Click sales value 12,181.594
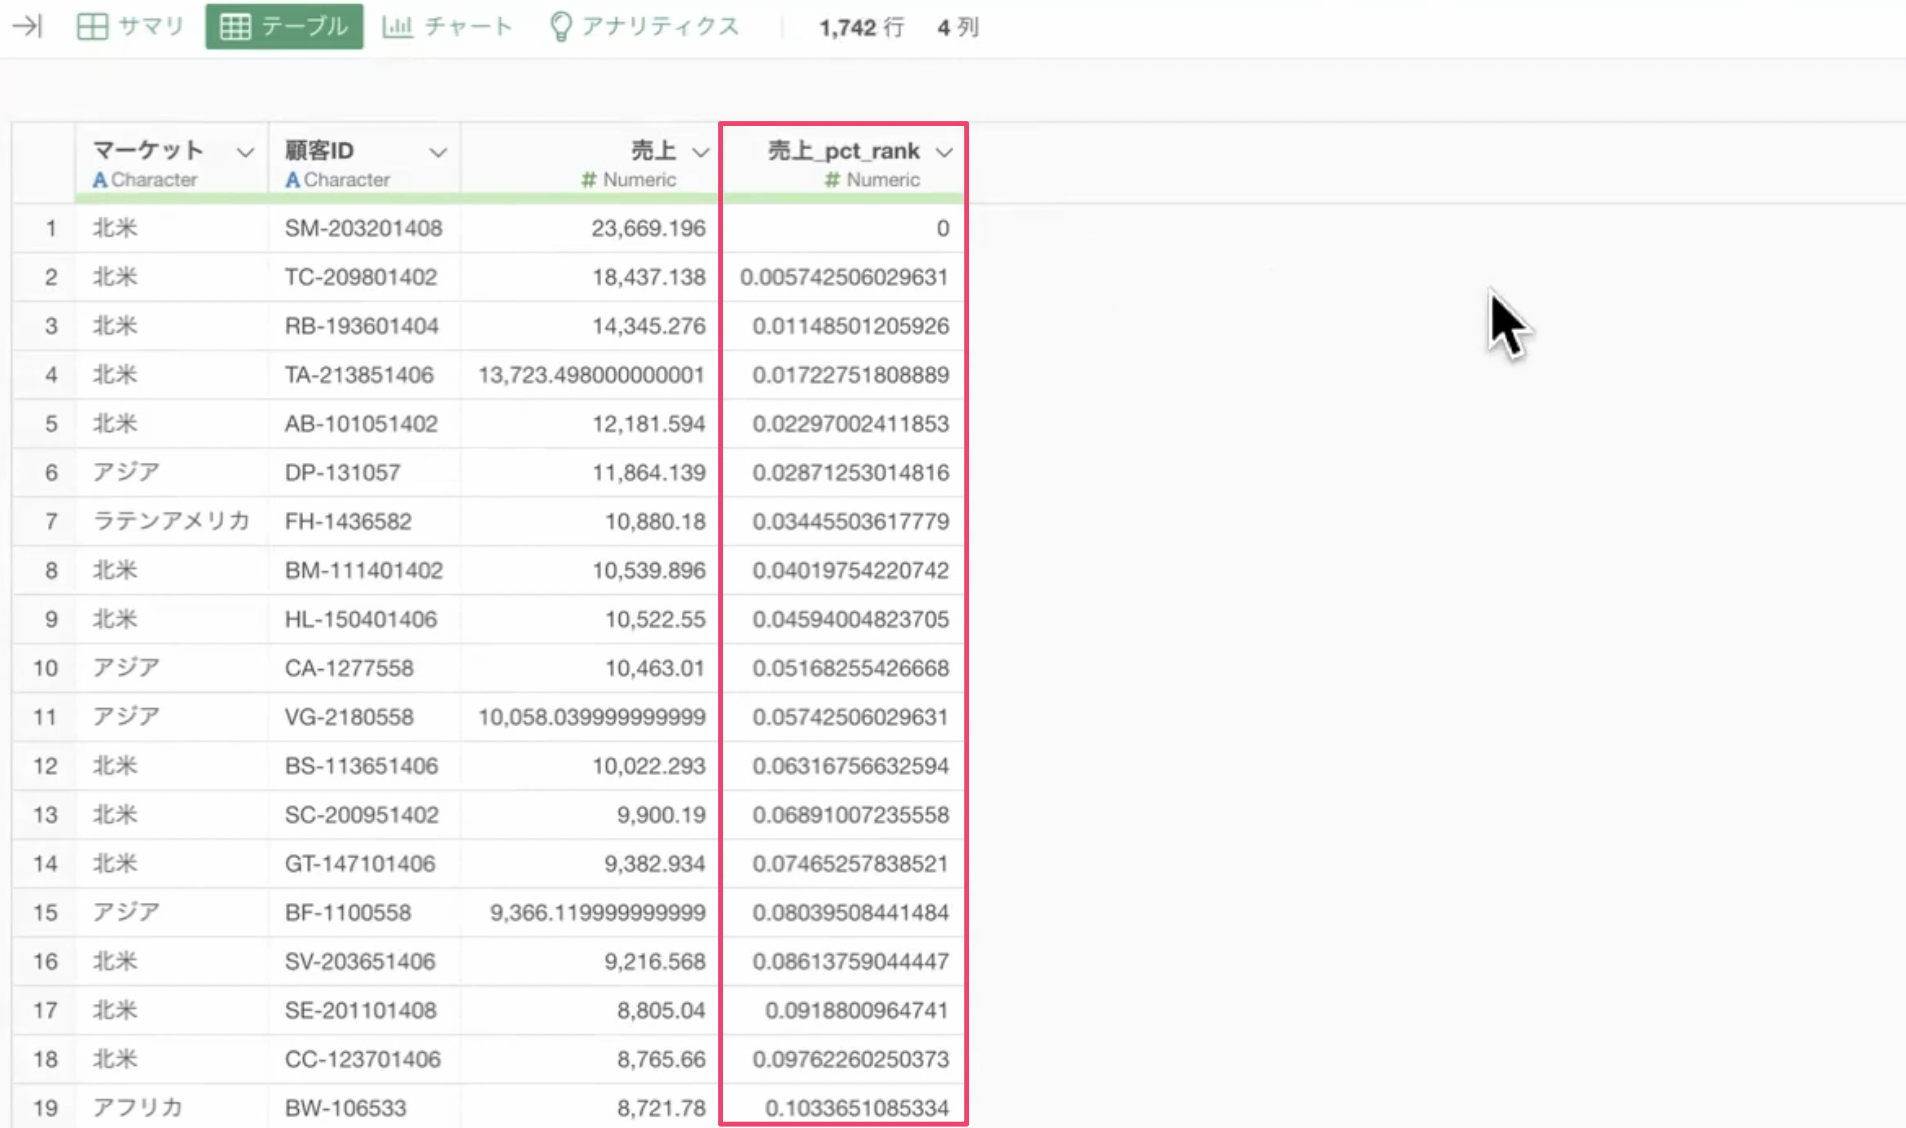 [x=648, y=424]
